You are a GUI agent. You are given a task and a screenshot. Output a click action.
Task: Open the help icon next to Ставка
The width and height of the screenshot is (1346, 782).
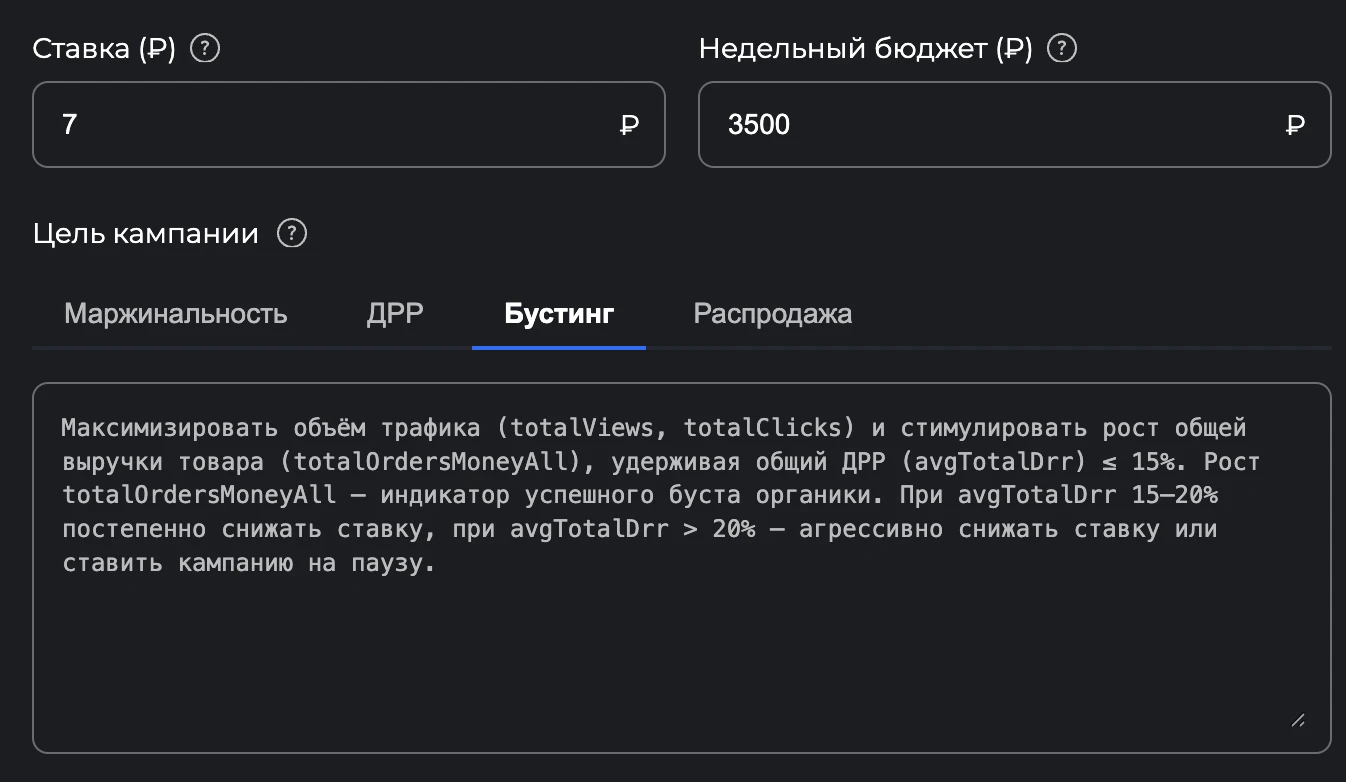204,47
